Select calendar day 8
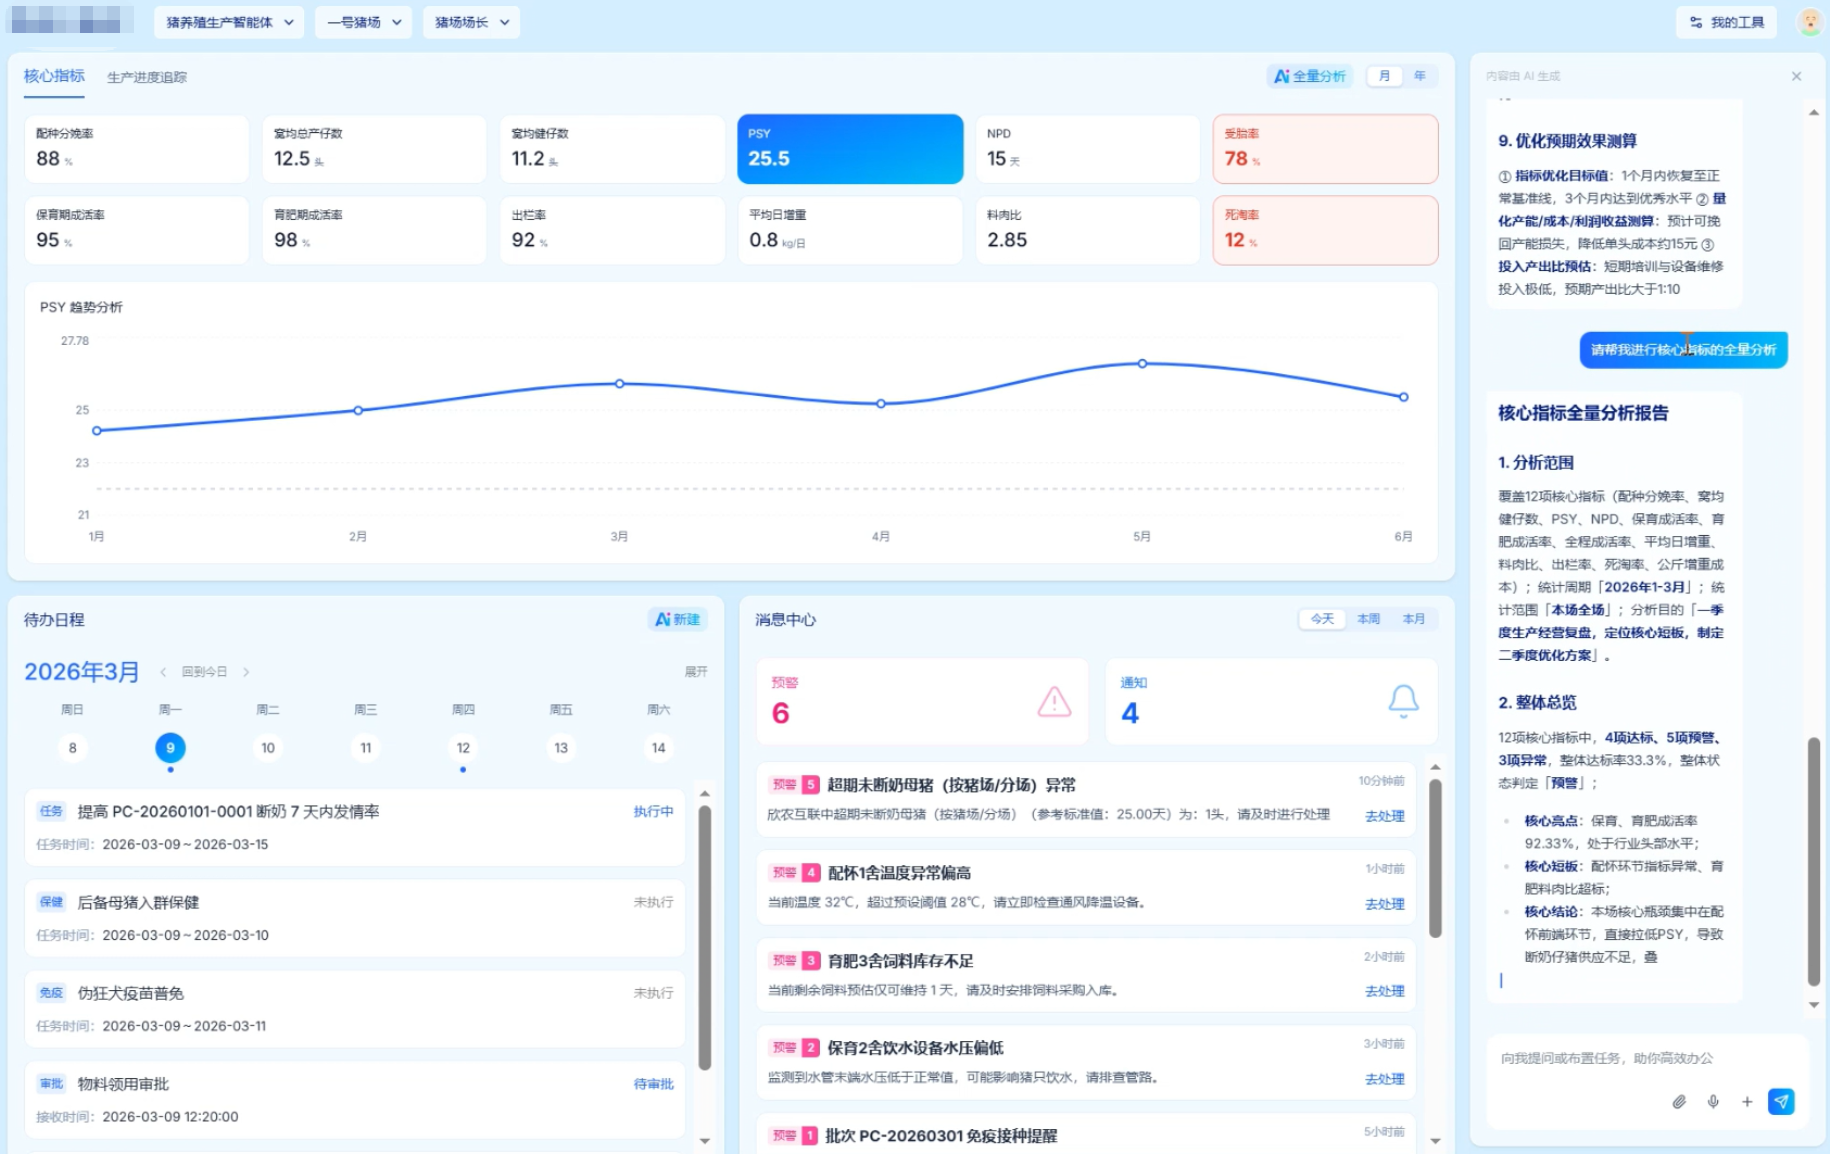1830x1154 pixels. tap(72, 748)
